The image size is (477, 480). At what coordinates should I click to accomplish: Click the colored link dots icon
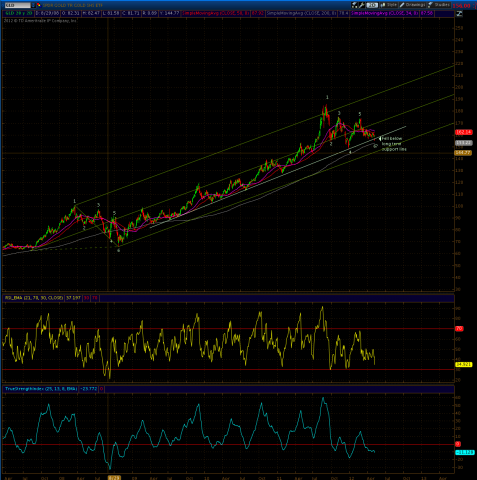(38, 5)
